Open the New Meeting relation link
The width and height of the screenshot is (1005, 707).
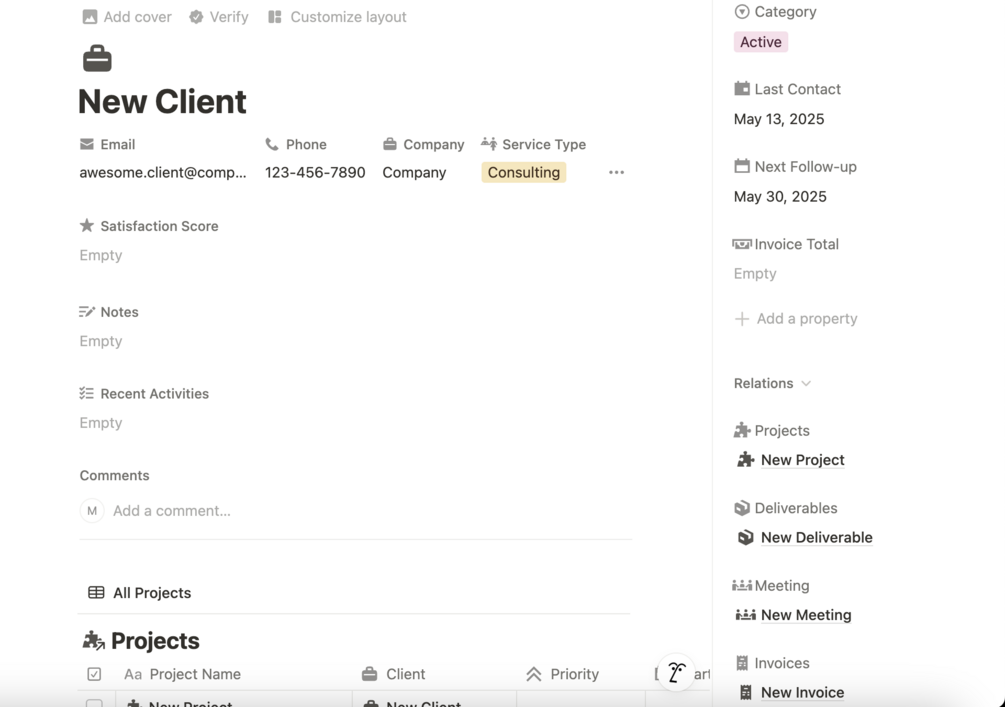[x=806, y=615]
